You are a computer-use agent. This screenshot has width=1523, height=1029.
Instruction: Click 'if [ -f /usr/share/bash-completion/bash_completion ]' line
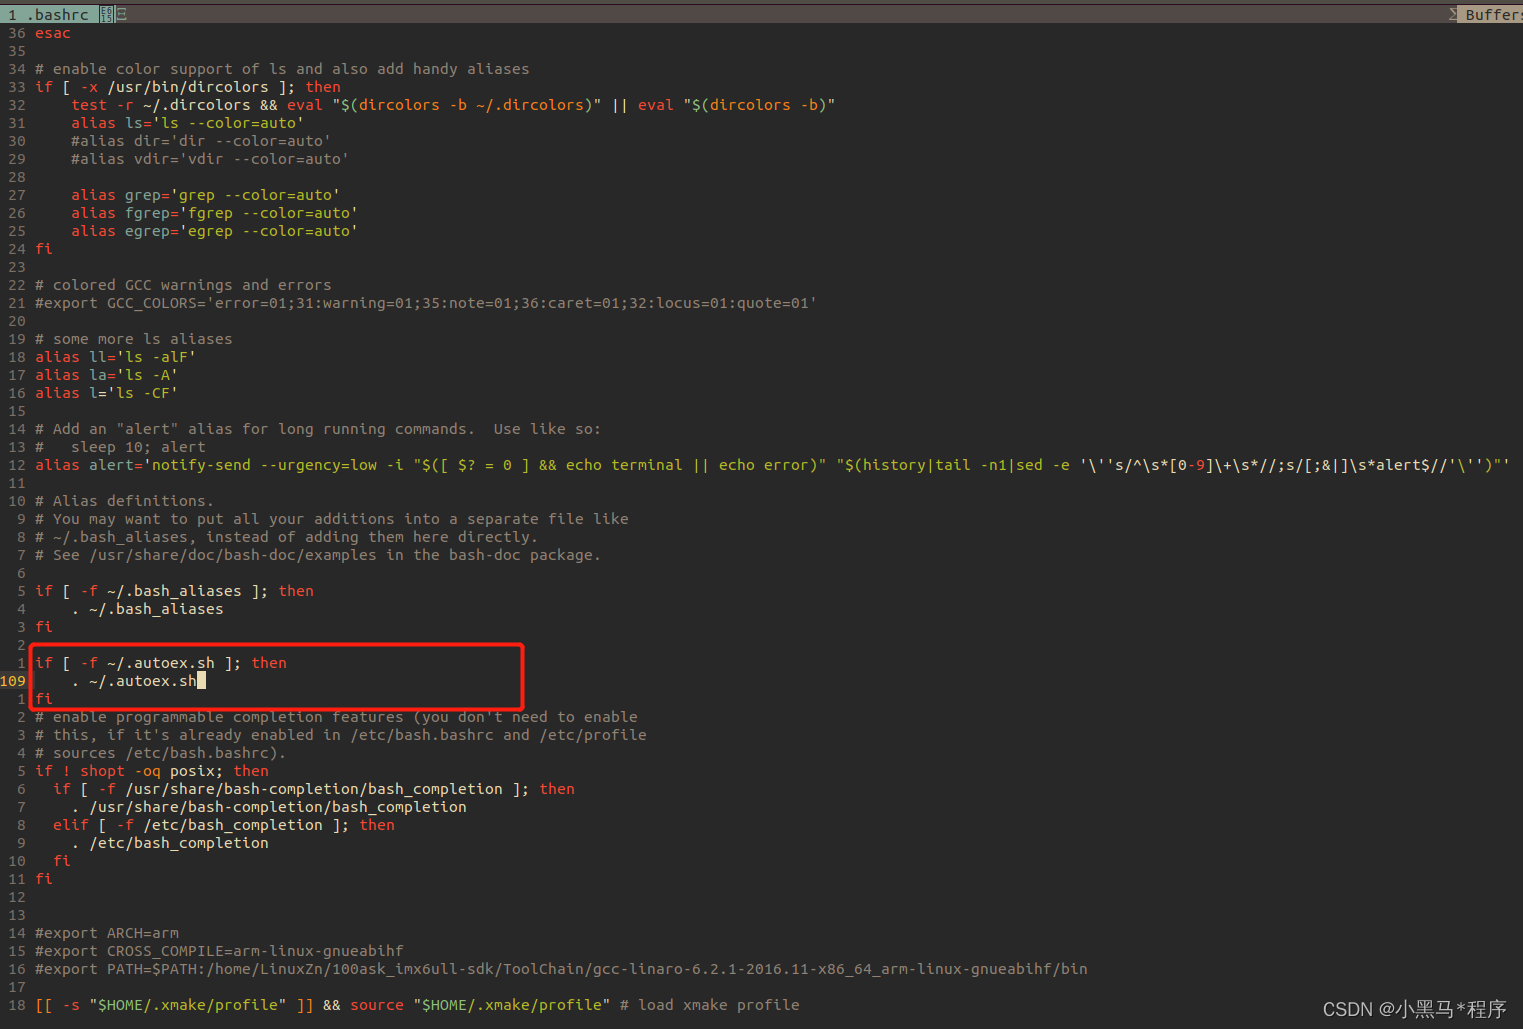(x=314, y=789)
